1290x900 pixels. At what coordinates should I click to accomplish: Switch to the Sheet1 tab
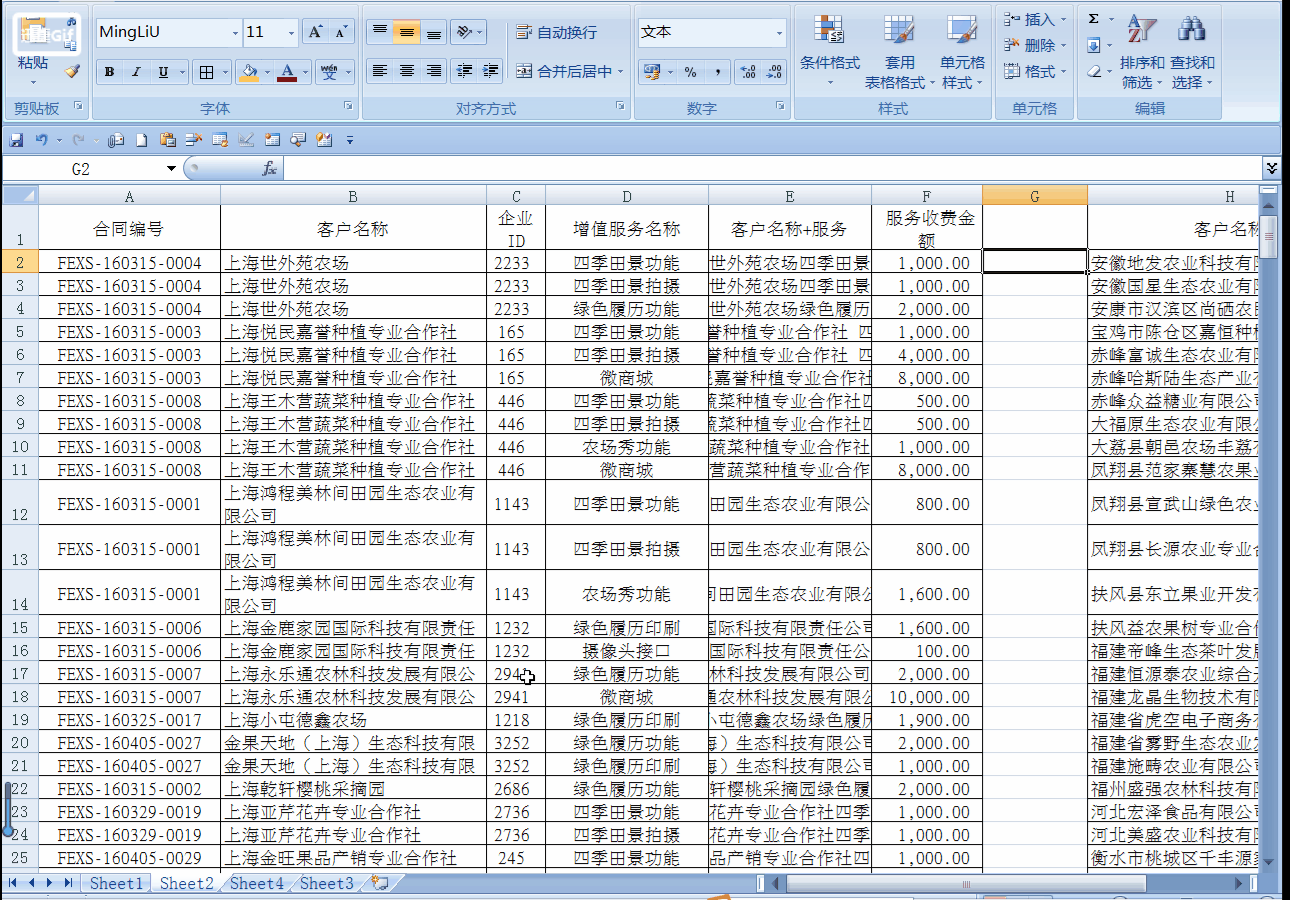coord(115,883)
